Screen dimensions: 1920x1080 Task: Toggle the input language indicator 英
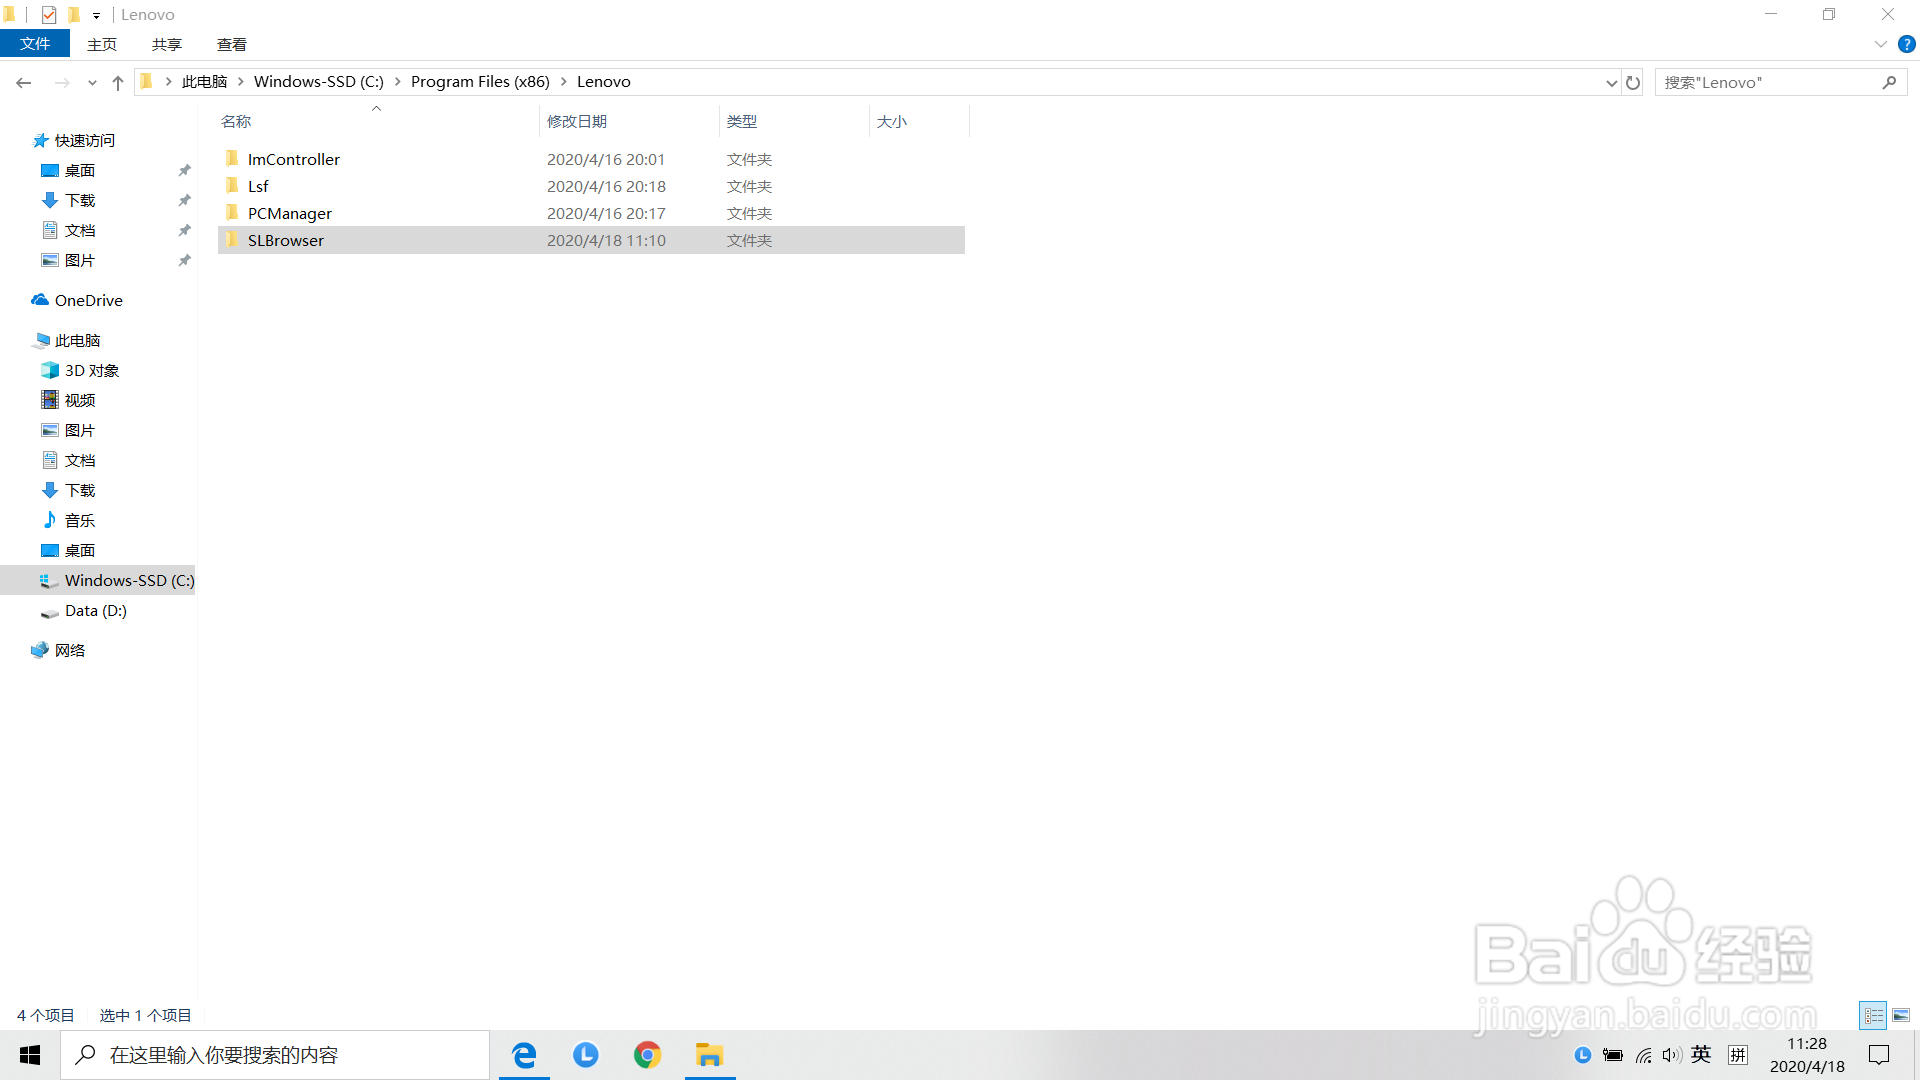[x=1701, y=1055]
